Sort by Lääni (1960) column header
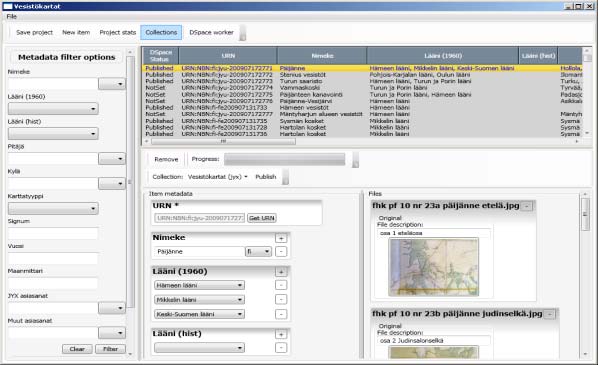The image size is (598, 365). pos(443,56)
